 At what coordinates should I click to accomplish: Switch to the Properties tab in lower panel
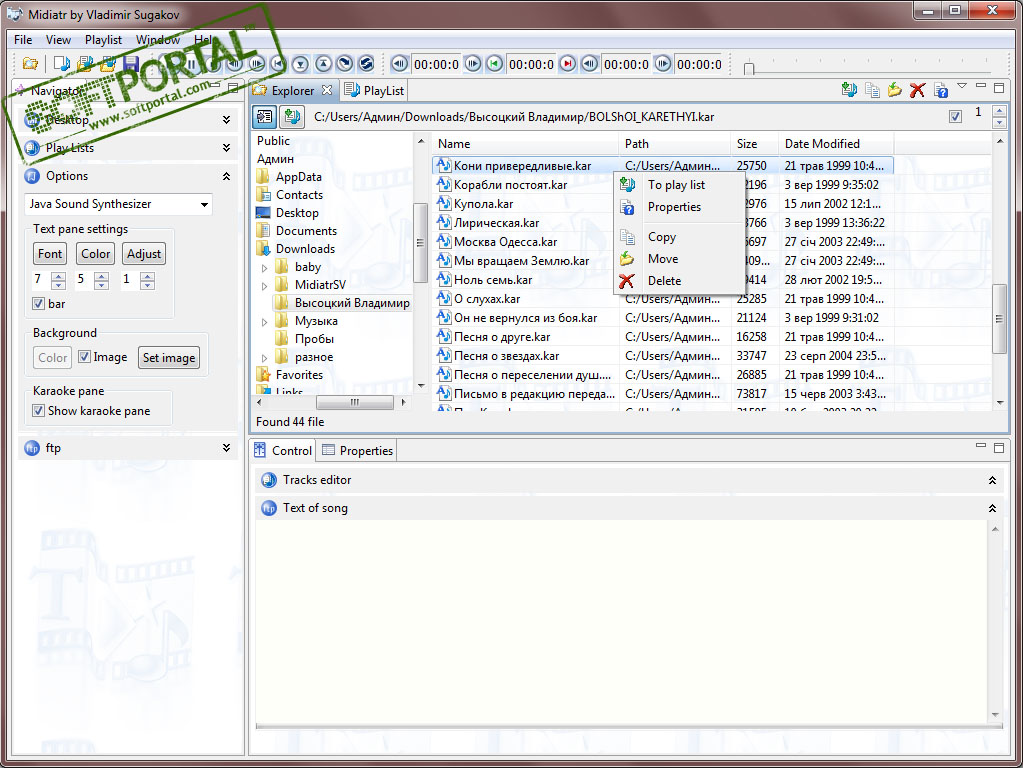358,450
